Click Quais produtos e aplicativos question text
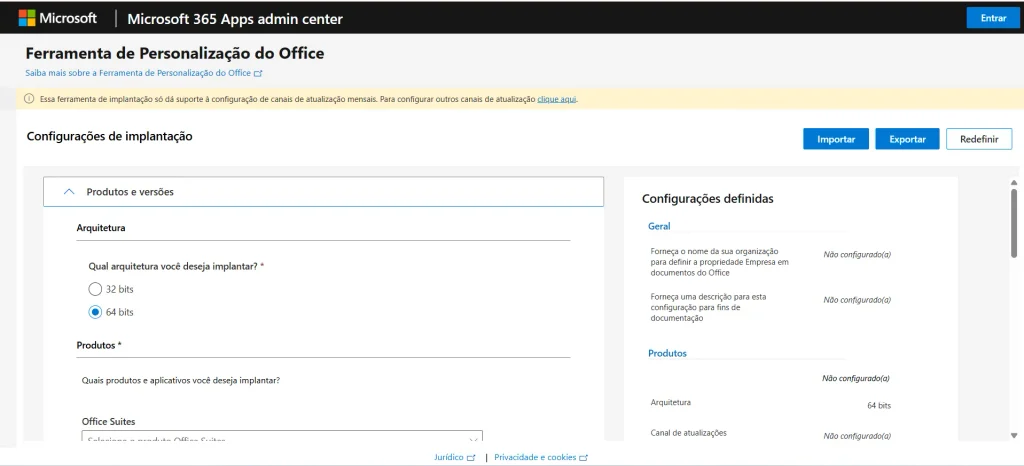Screen dimensions: 1024x466 [x=181, y=379]
